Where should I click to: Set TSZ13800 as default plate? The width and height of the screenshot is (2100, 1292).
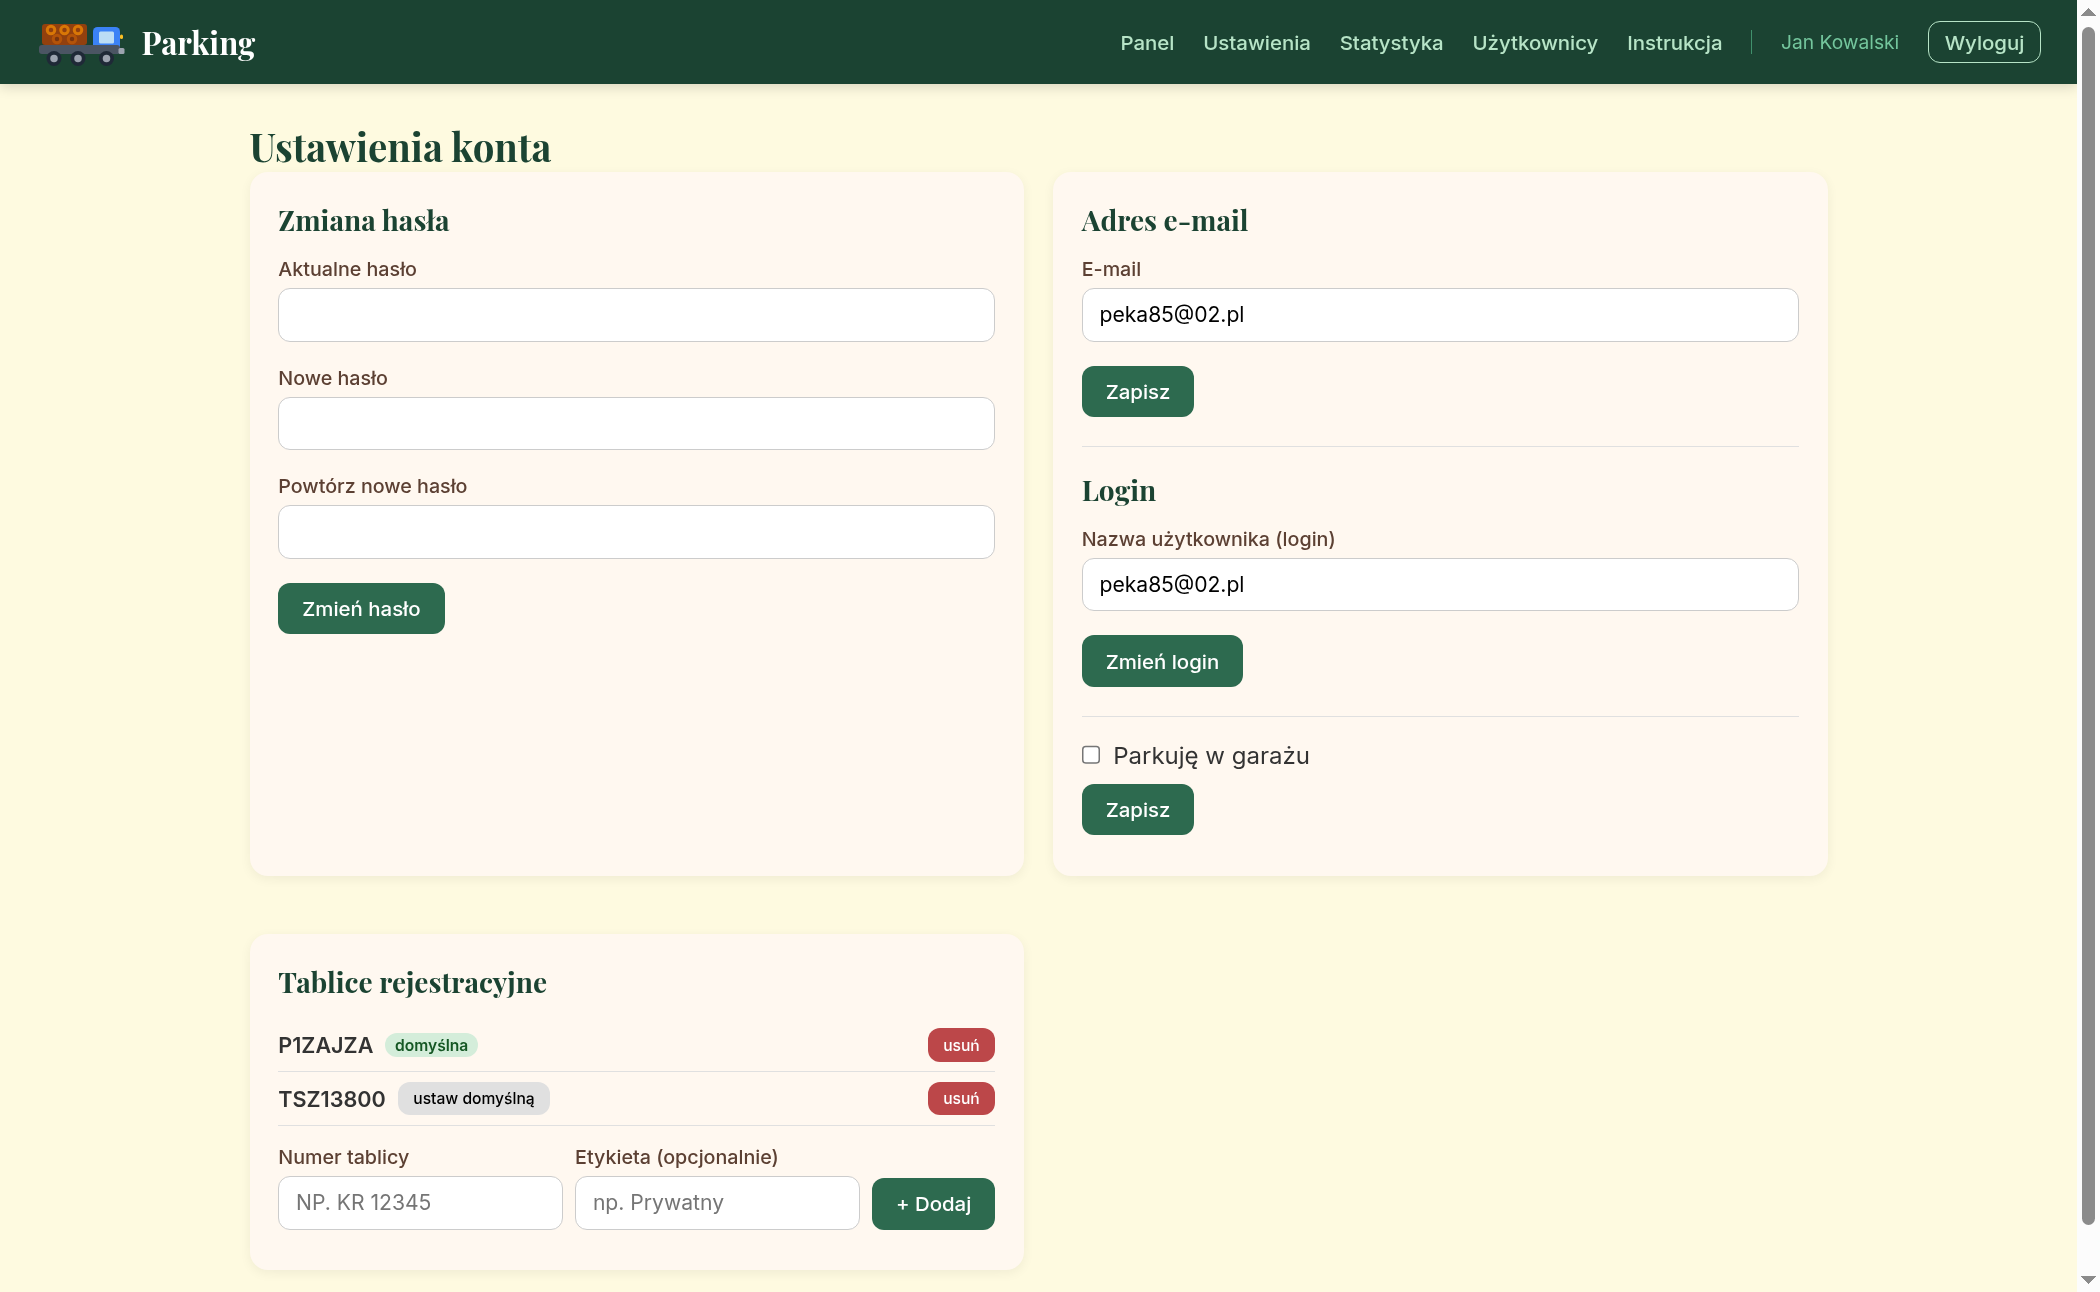(473, 1098)
